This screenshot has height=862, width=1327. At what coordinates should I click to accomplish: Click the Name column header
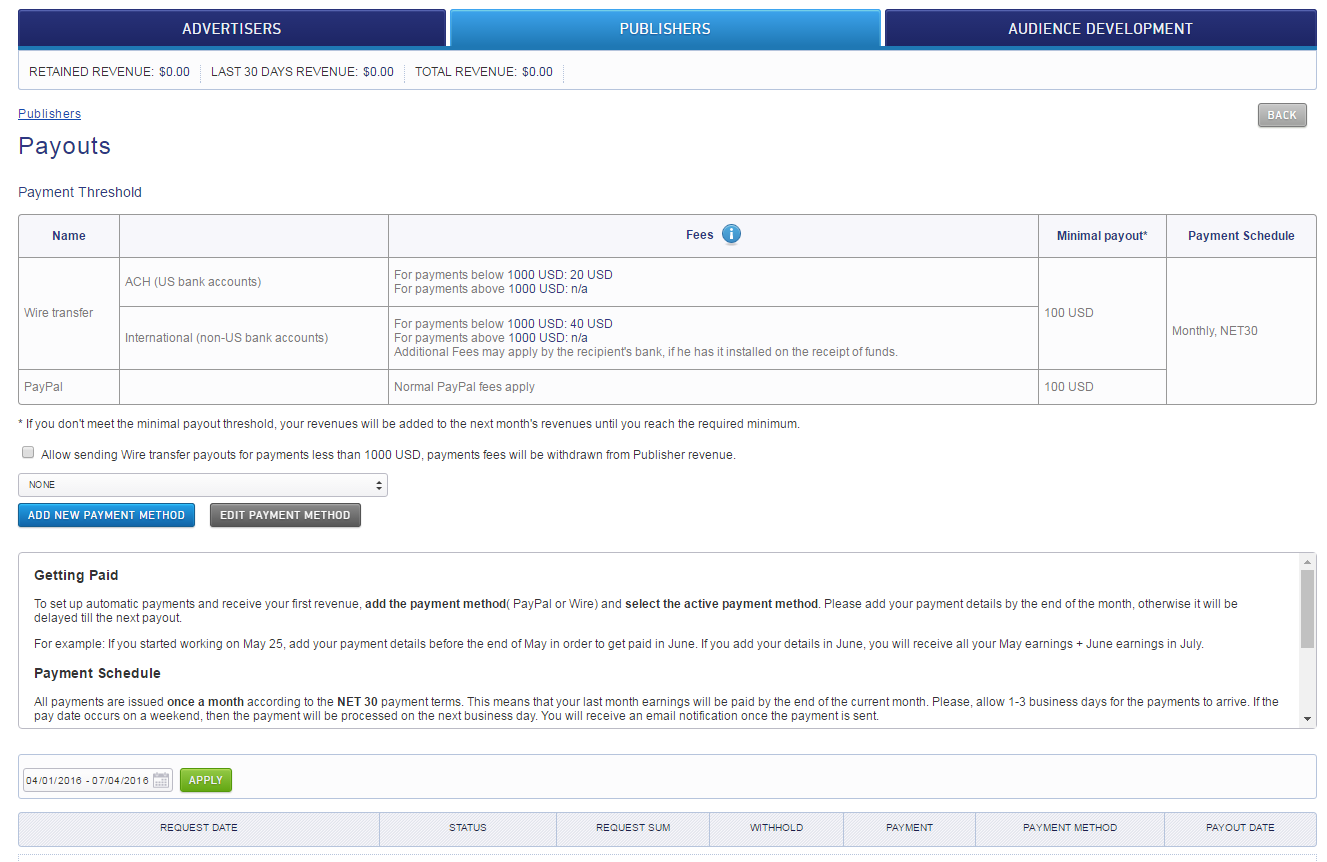(x=69, y=236)
